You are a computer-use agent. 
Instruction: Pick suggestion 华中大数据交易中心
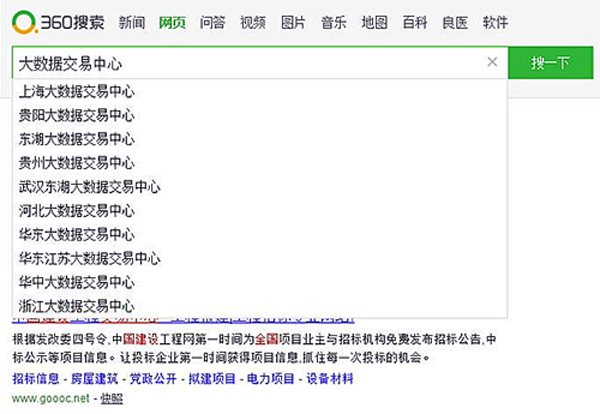coord(260,282)
